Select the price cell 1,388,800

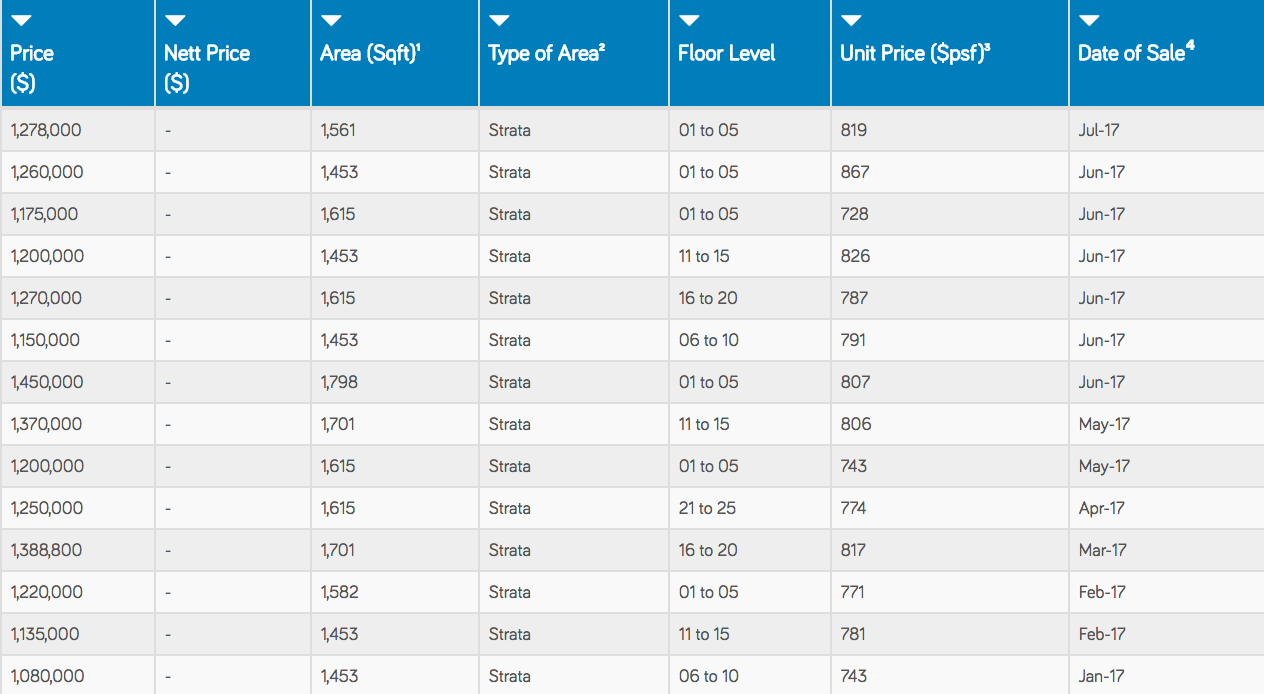[46, 550]
